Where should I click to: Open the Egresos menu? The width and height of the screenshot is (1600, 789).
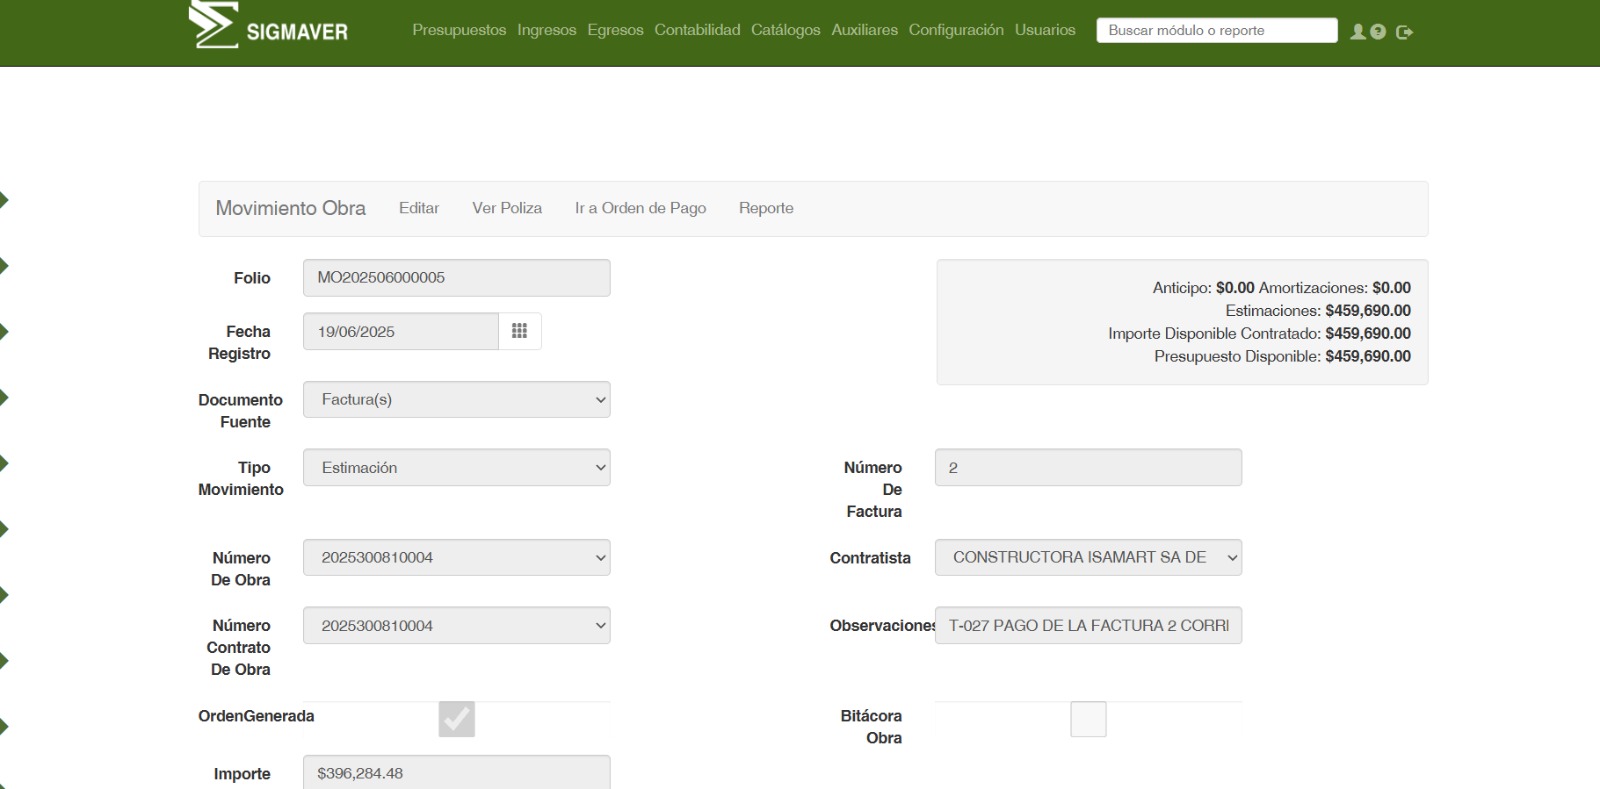click(615, 30)
